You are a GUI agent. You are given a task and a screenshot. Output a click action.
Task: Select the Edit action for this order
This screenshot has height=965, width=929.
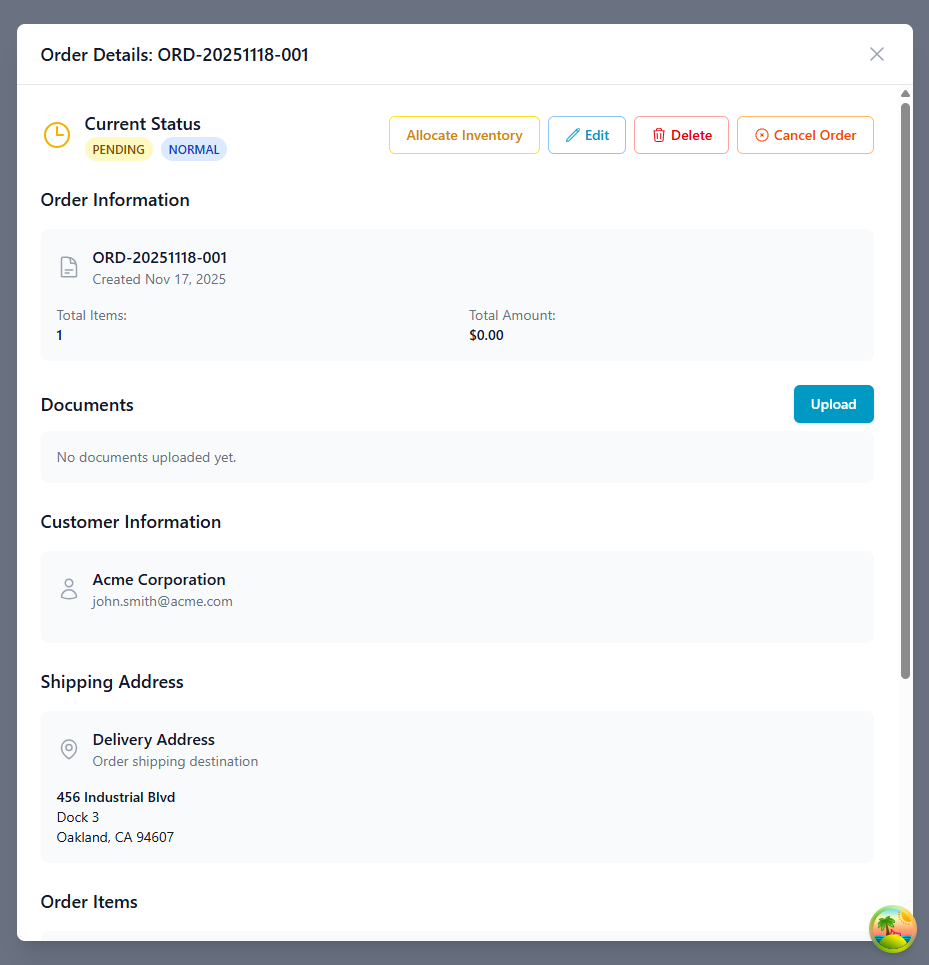[587, 134]
